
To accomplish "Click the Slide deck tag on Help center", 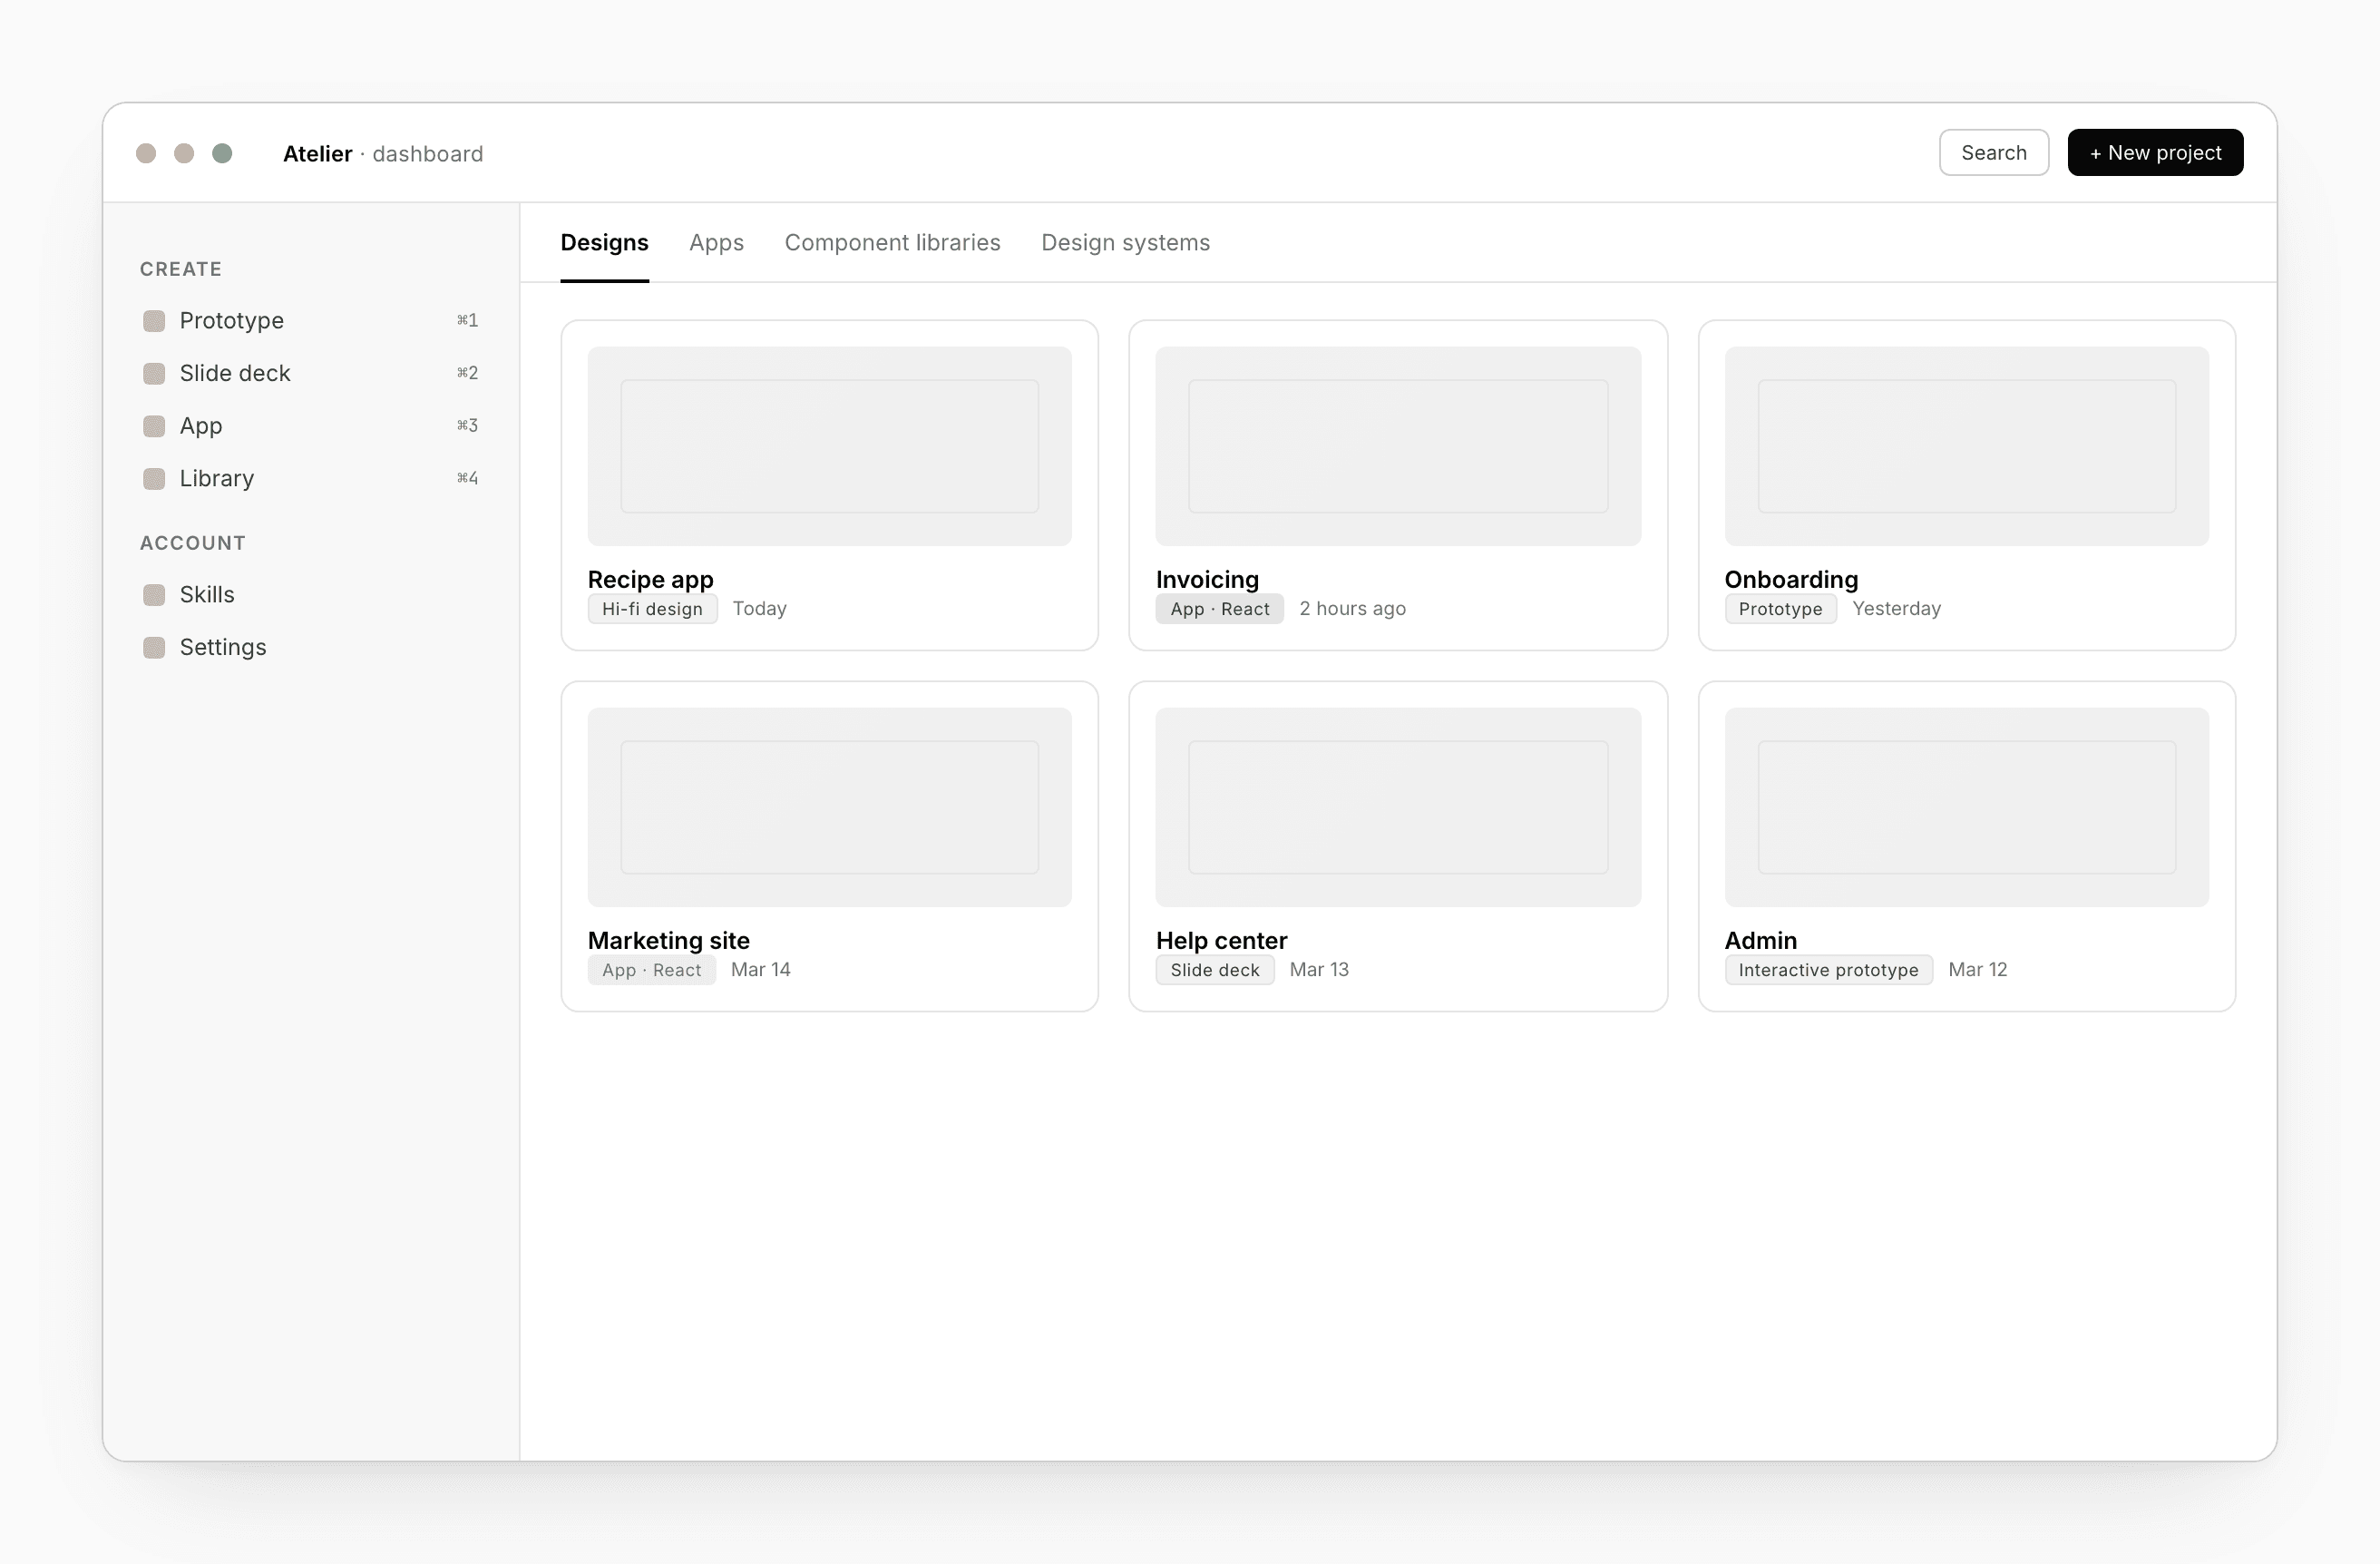I will coord(1215,970).
